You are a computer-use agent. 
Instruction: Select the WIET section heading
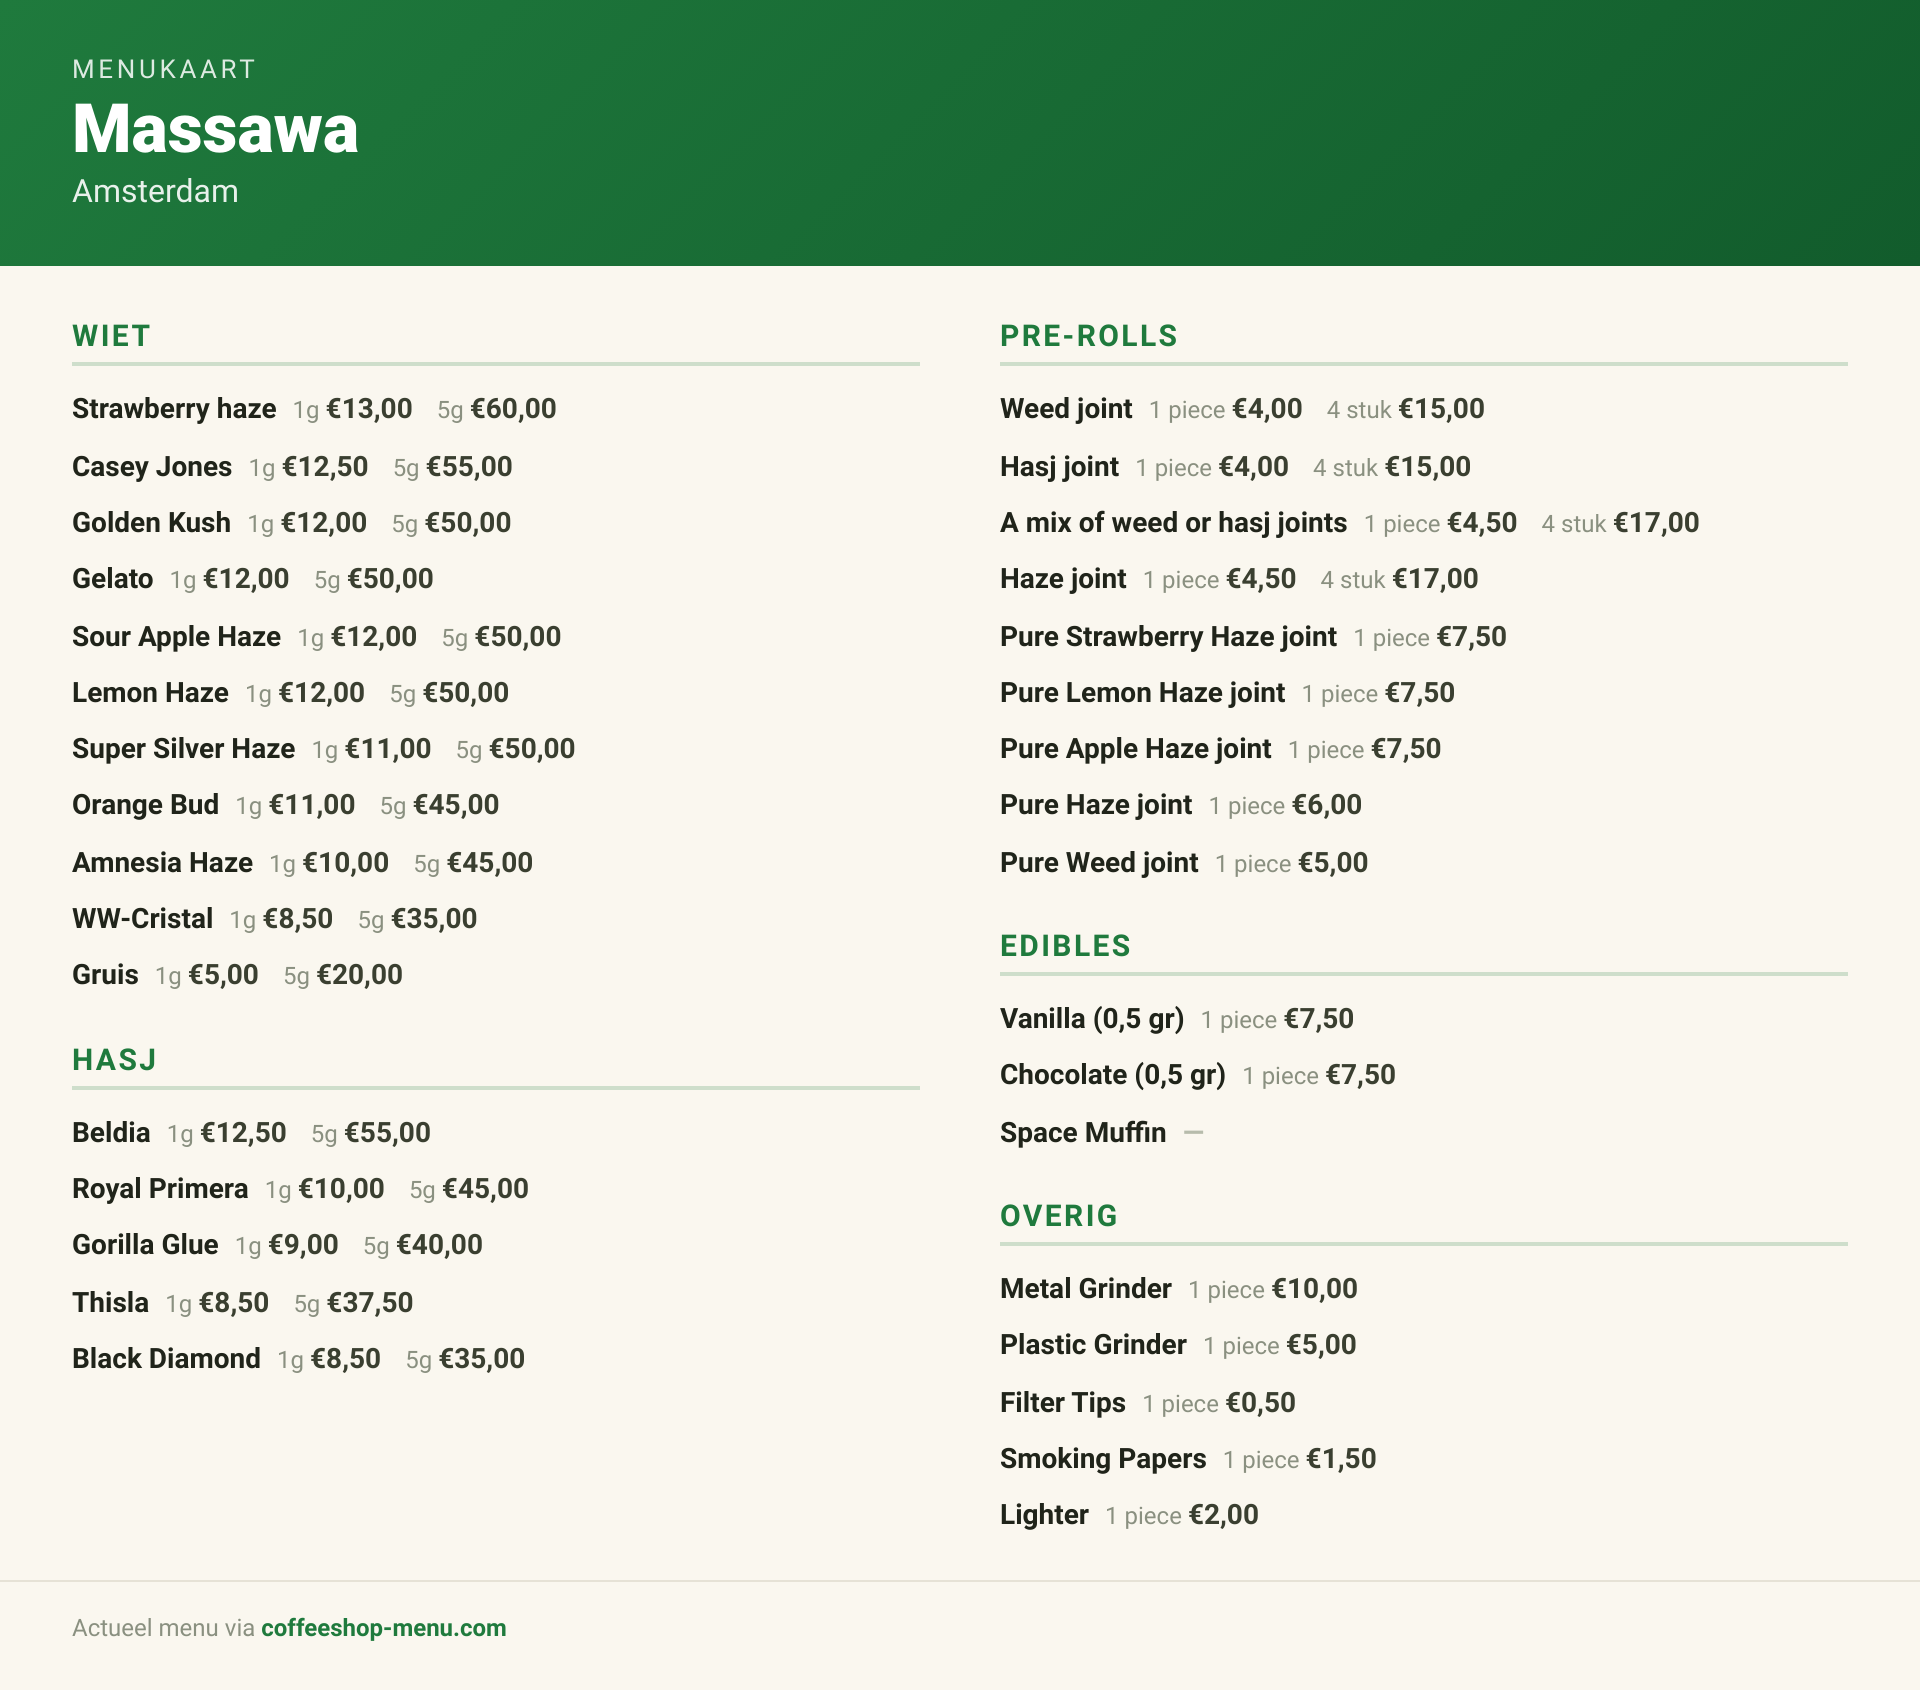tap(111, 336)
